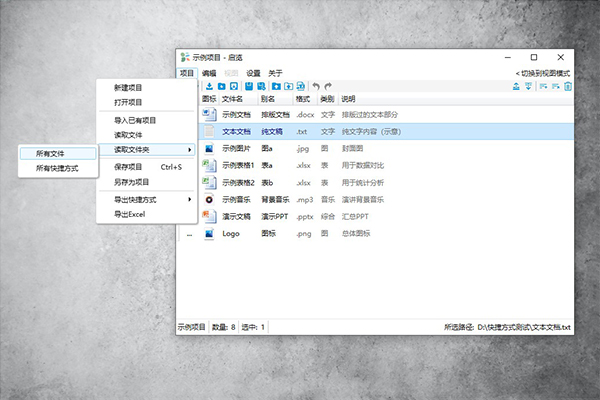The width and height of the screenshot is (600, 400).
Task: Click the 说明 column header
Action: click(348, 99)
